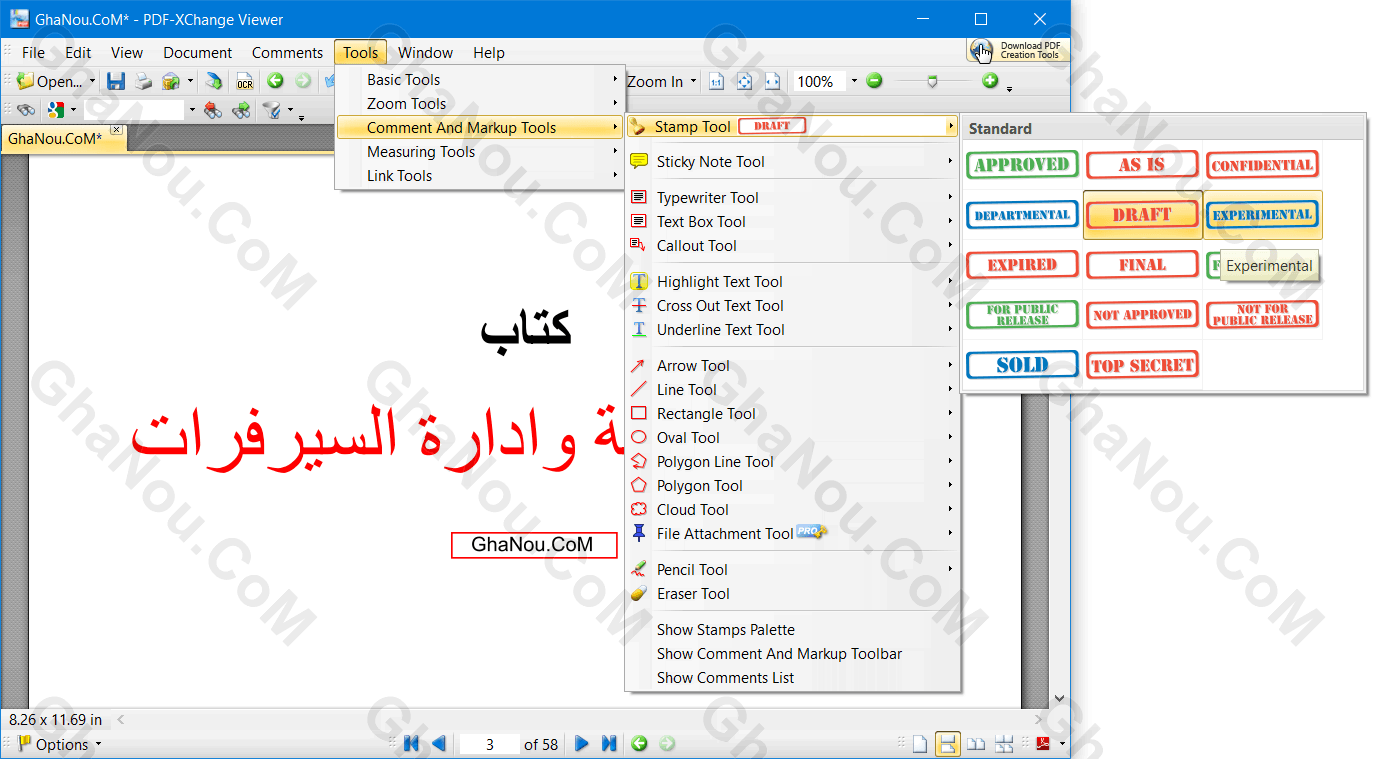
Task: Open the 100% zoom level dropdown
Action: (853, 82)
